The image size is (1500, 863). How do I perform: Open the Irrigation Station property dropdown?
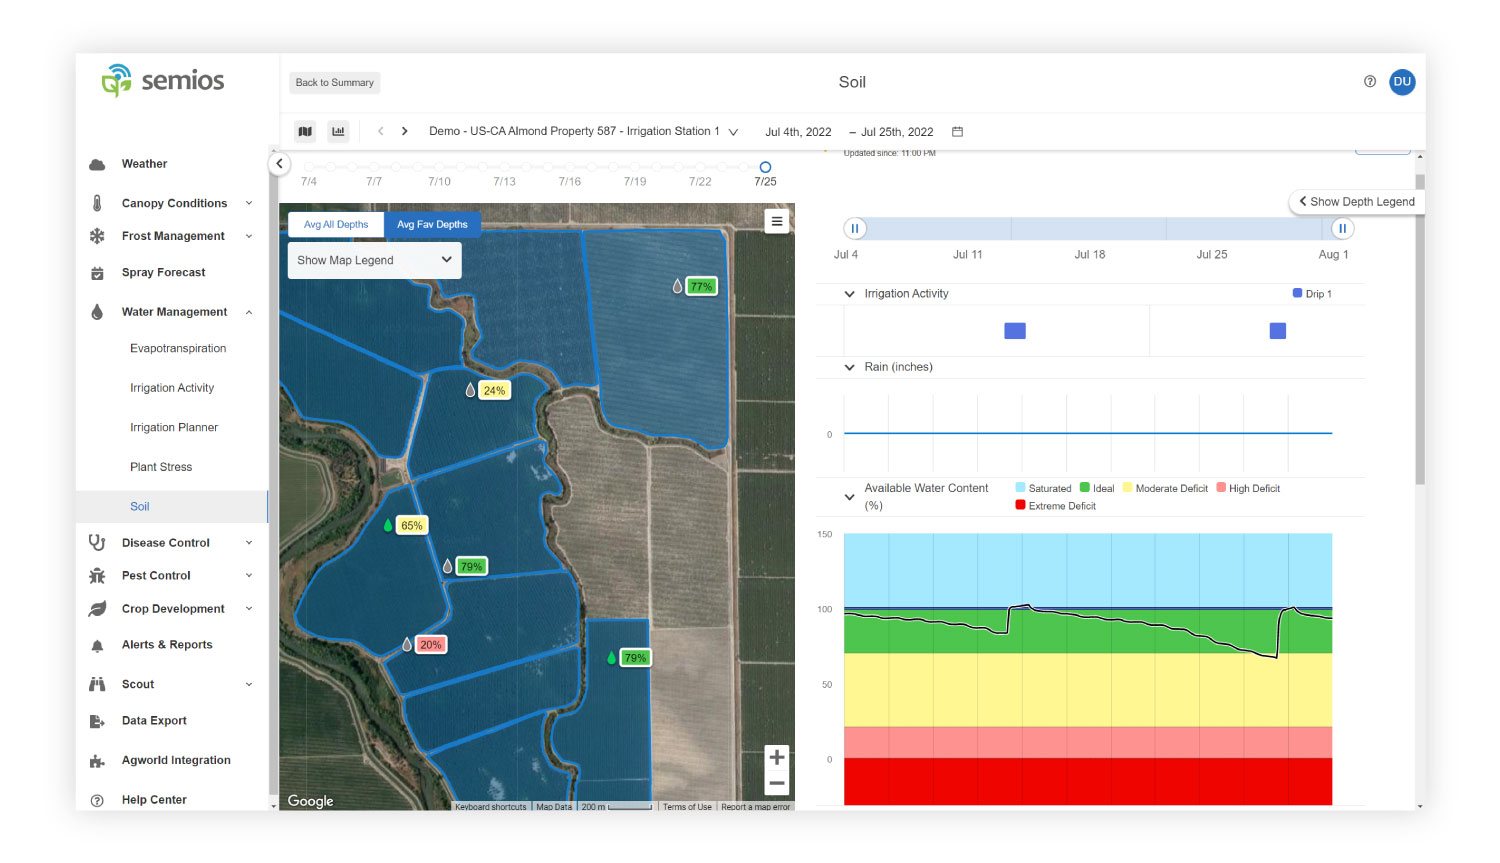point(583,131)
